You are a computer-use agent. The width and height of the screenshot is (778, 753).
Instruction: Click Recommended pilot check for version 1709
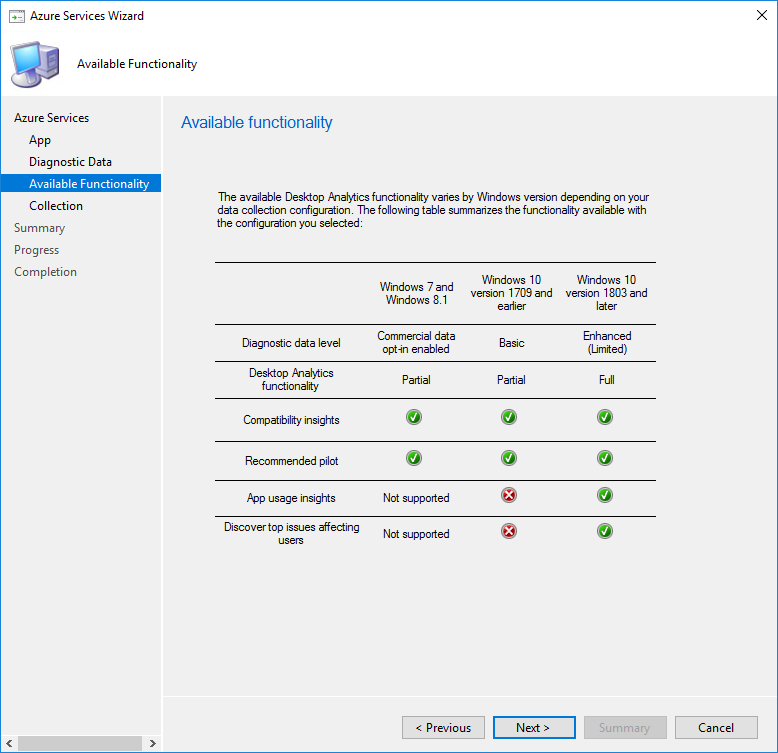[x=509, y=458]
